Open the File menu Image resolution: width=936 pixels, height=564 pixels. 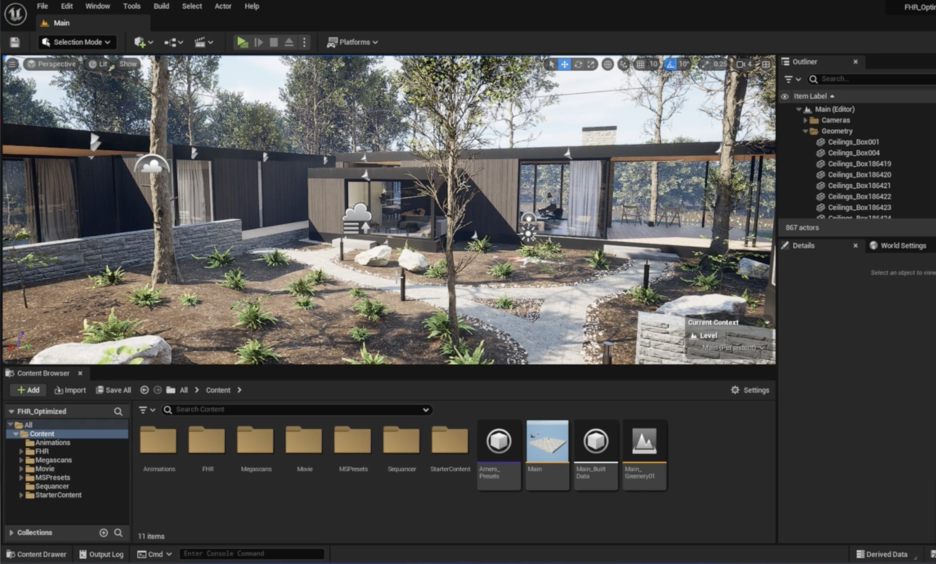coord(42,6)
